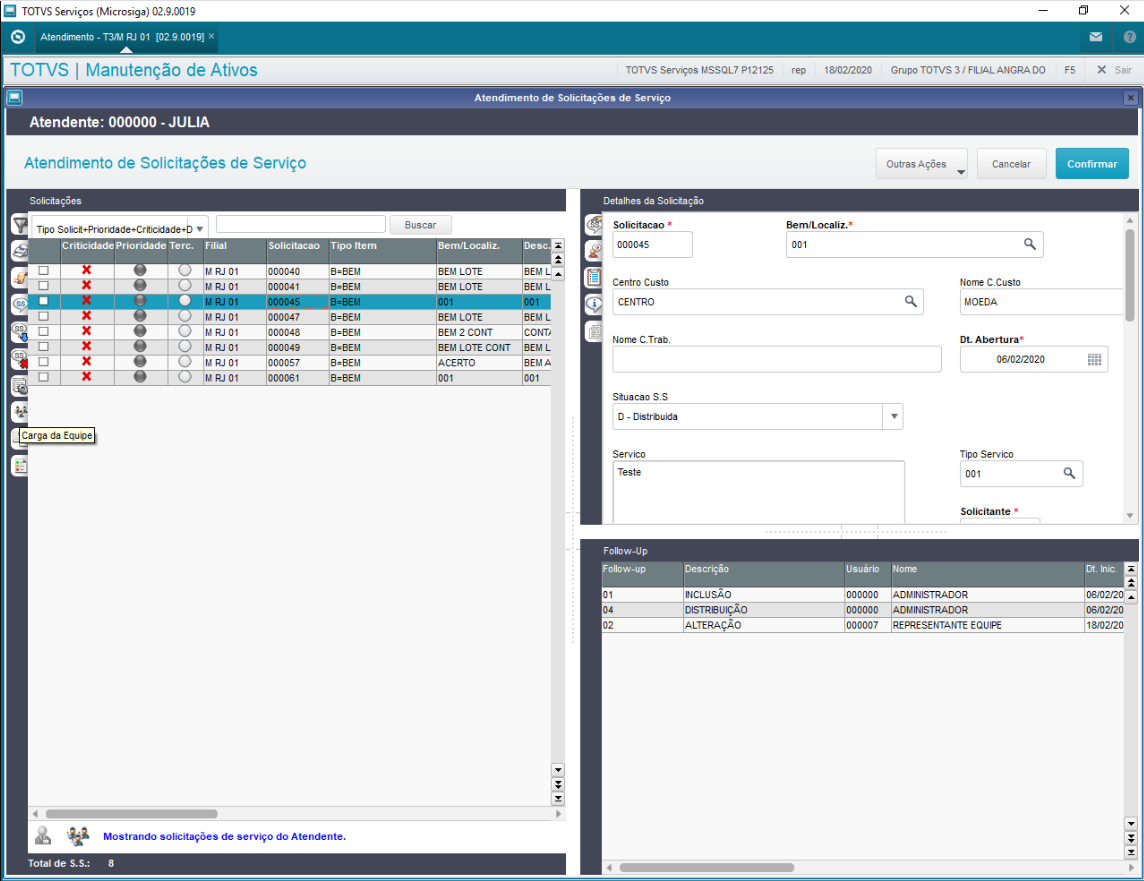The width and height of the screenshot is (1144, 881).
Task: Click the Buscar button
Action: pos(420,225)
